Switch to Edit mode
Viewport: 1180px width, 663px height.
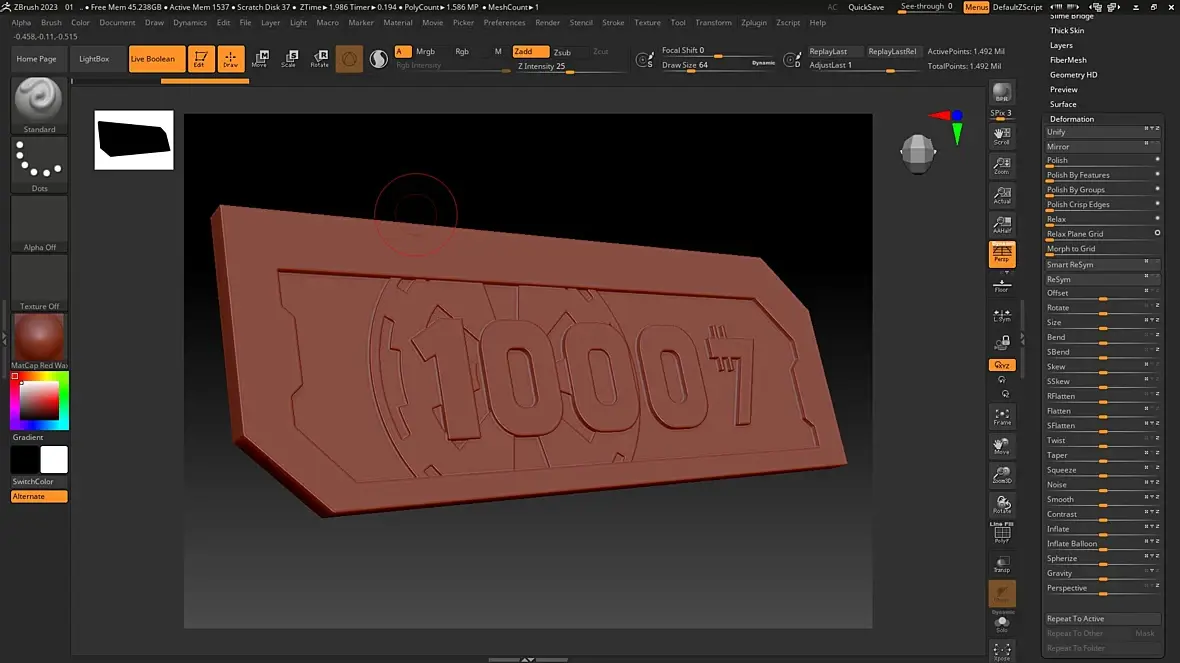201,59
